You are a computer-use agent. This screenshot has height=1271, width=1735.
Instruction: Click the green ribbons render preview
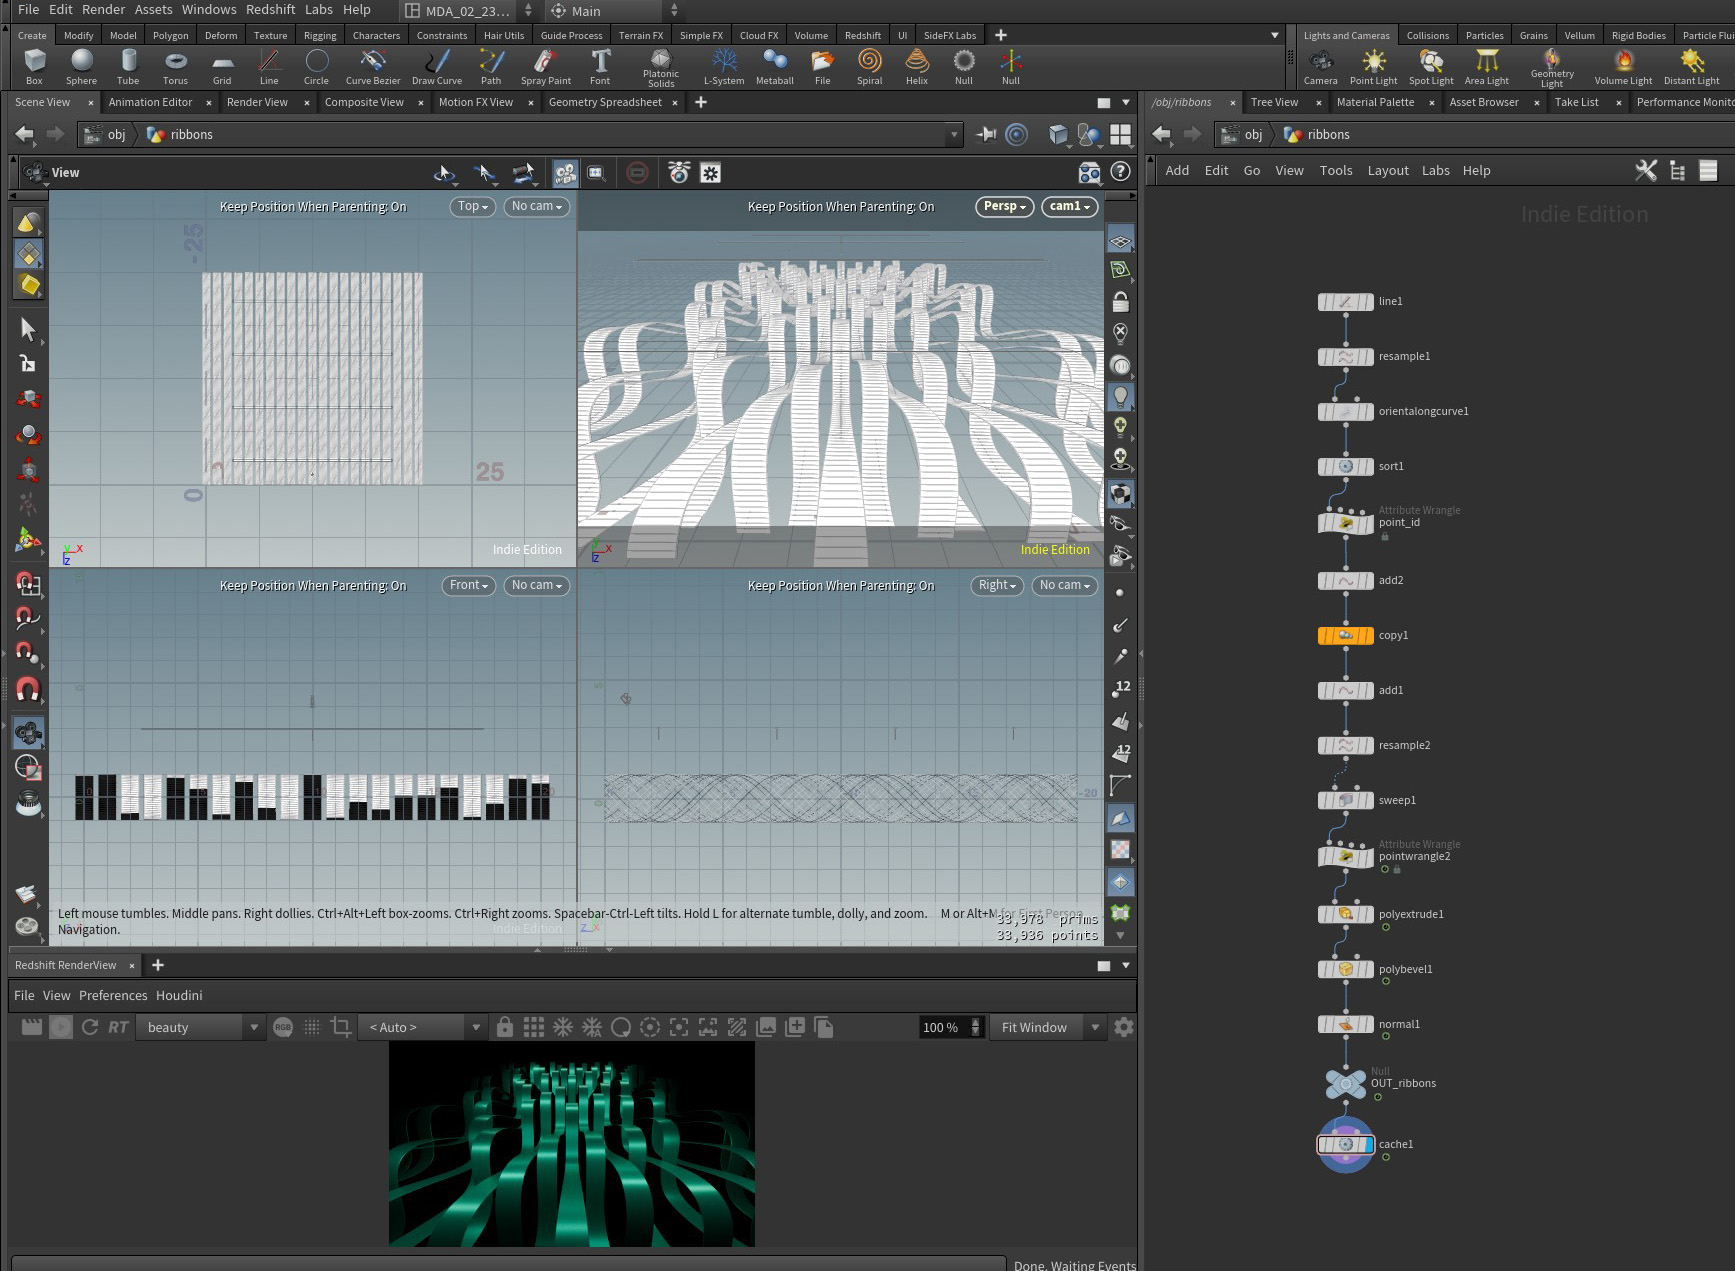point(572,1144)
